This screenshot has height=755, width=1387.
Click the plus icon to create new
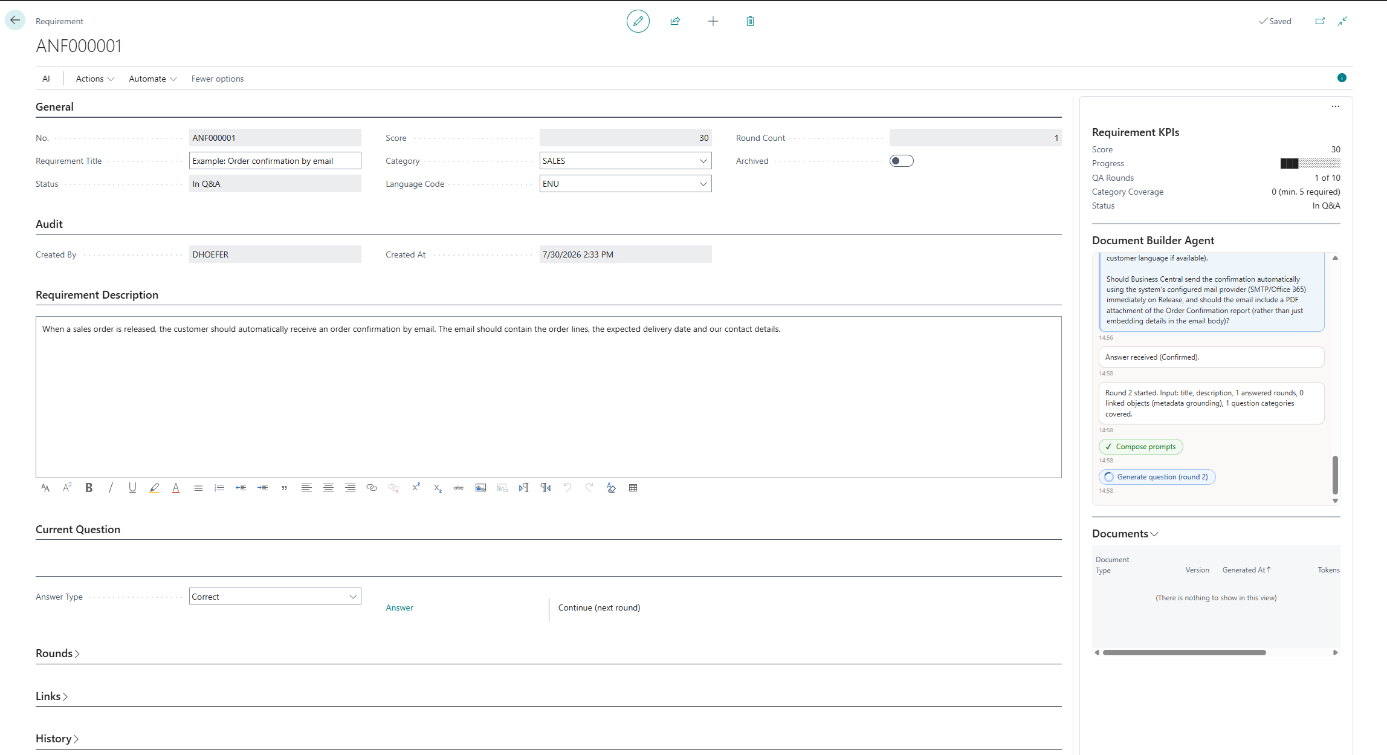713,21
